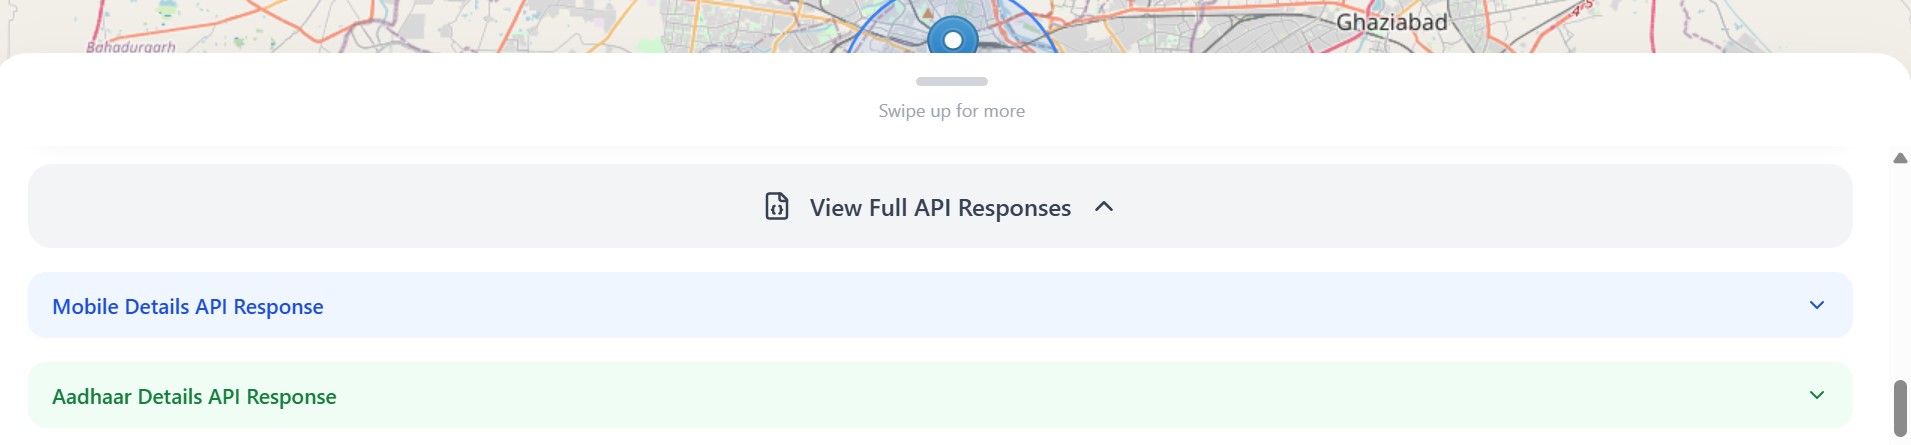Open the Mobile Details API Response title
This screenshot has width=1911, height=445.
188,306
